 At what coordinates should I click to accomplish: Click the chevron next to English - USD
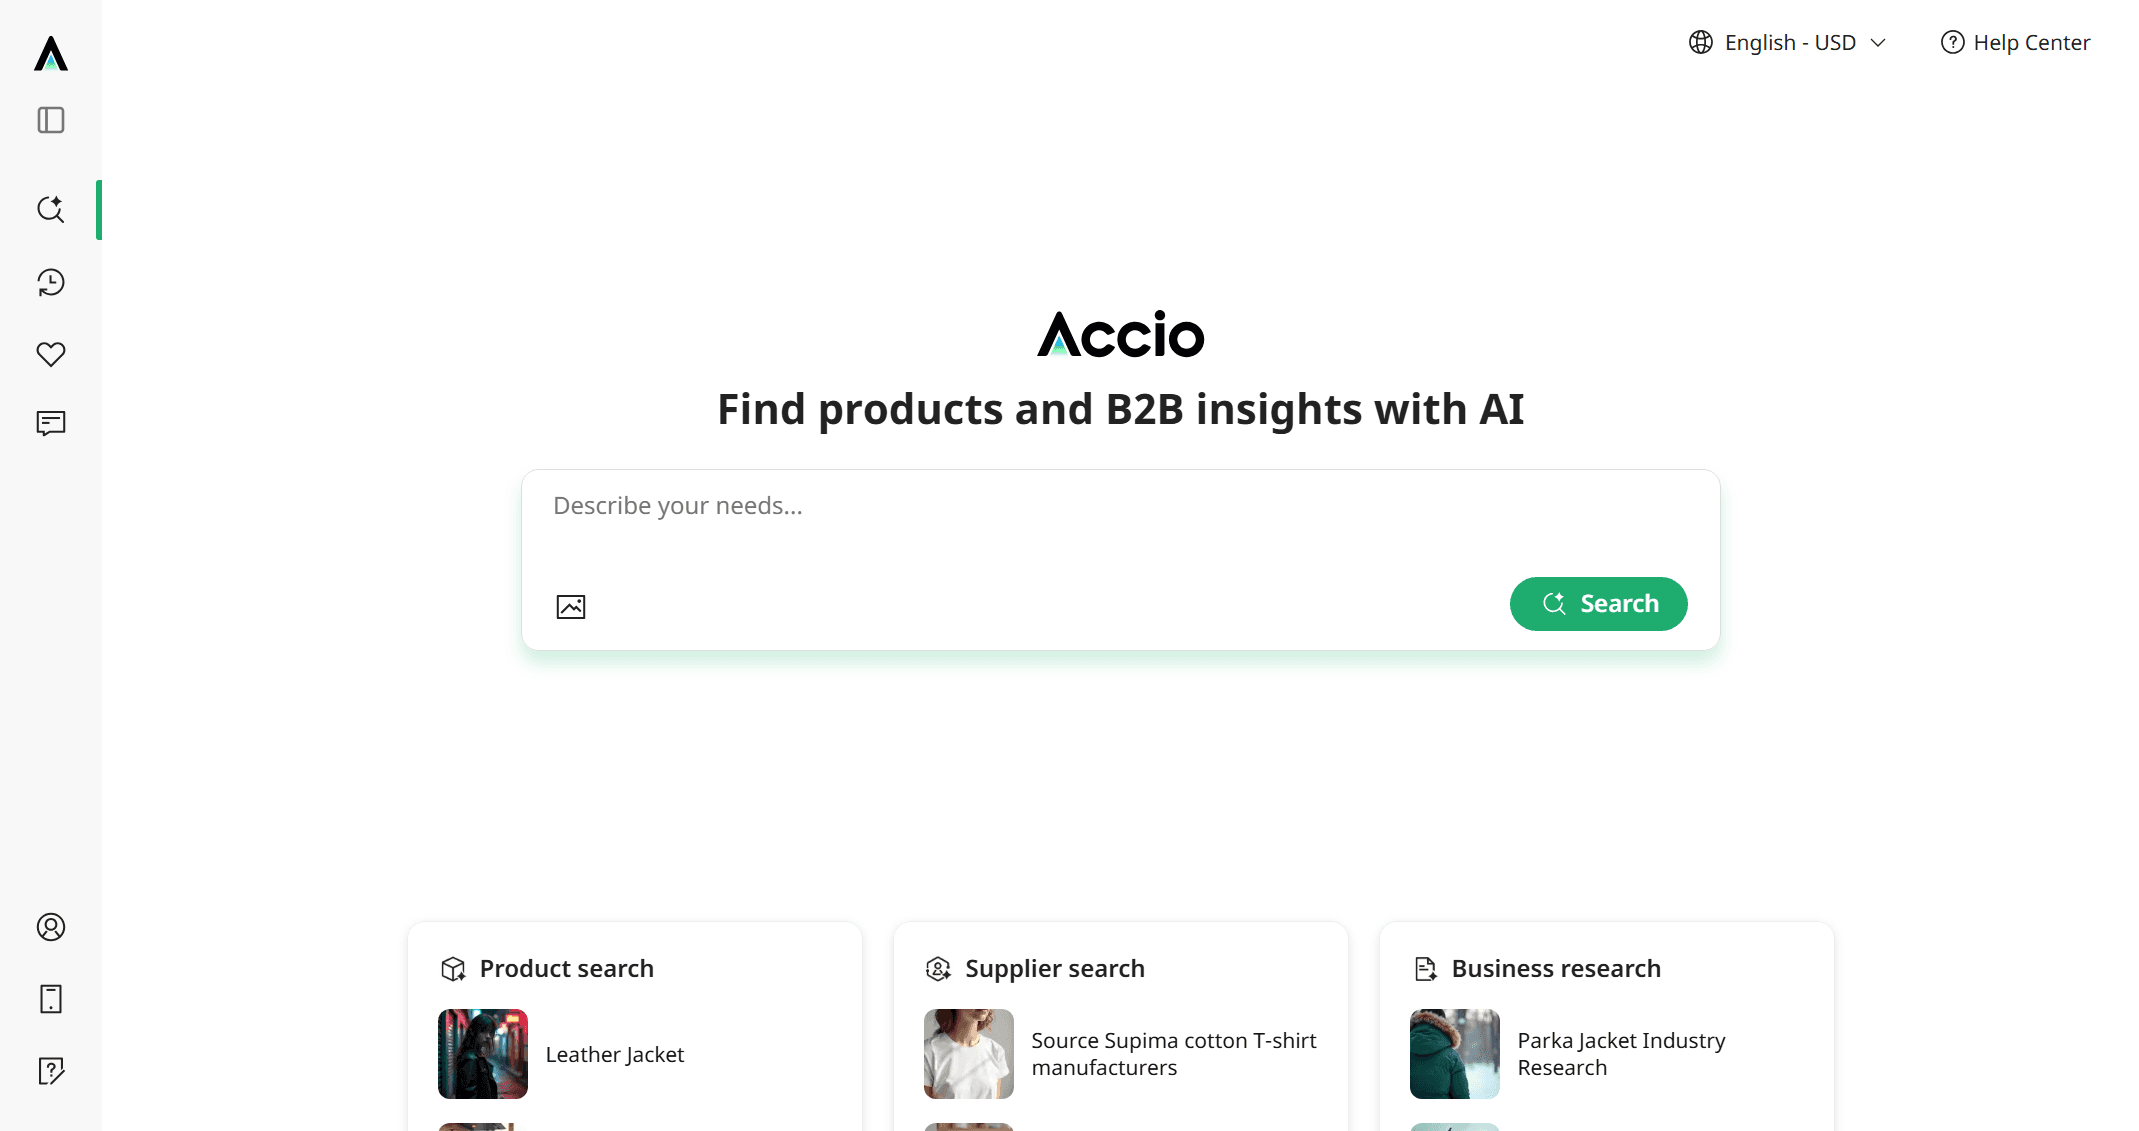1878,43
